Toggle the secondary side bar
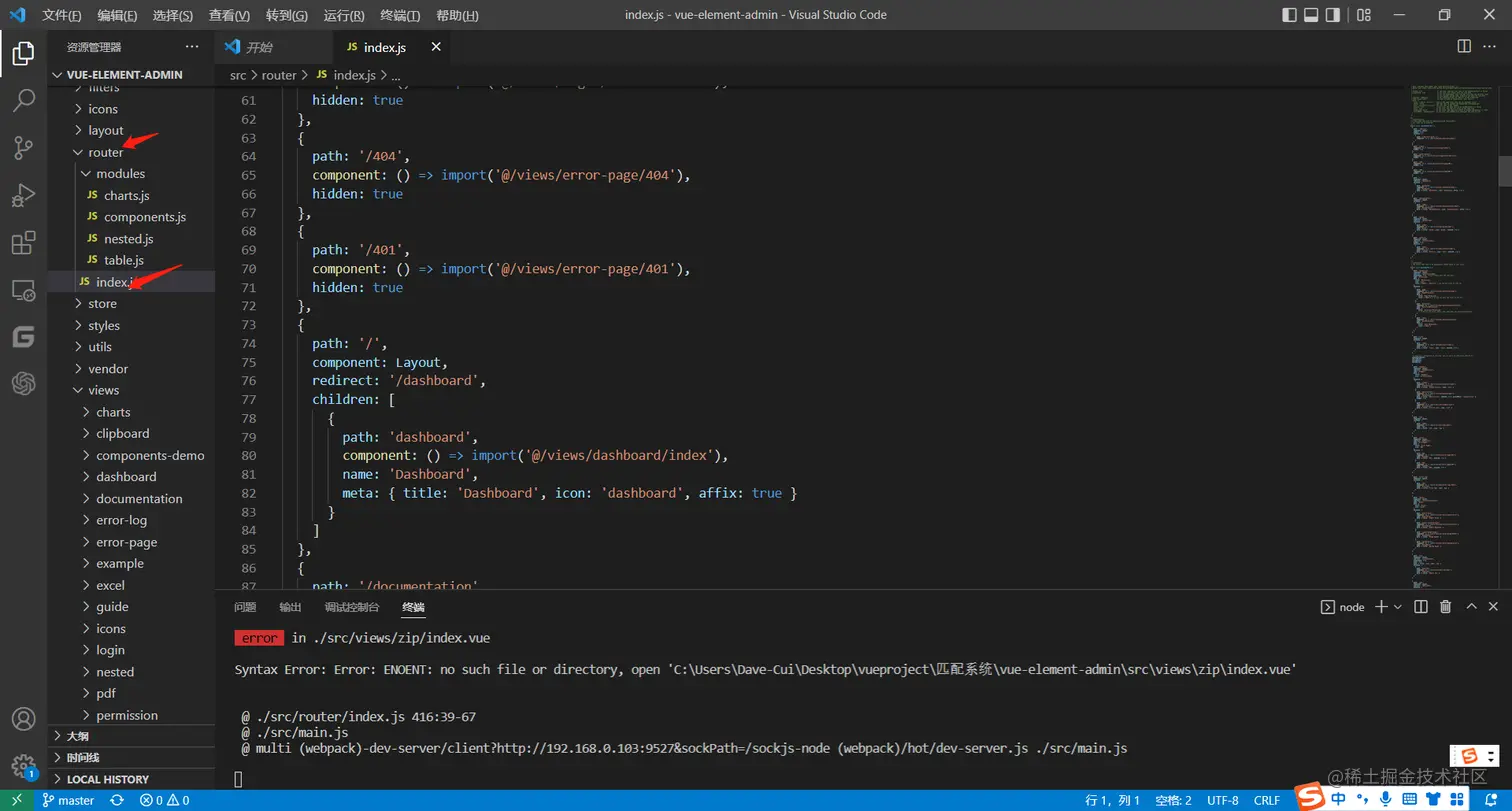Screen dimensions: 1512x811 point(1333,15)
